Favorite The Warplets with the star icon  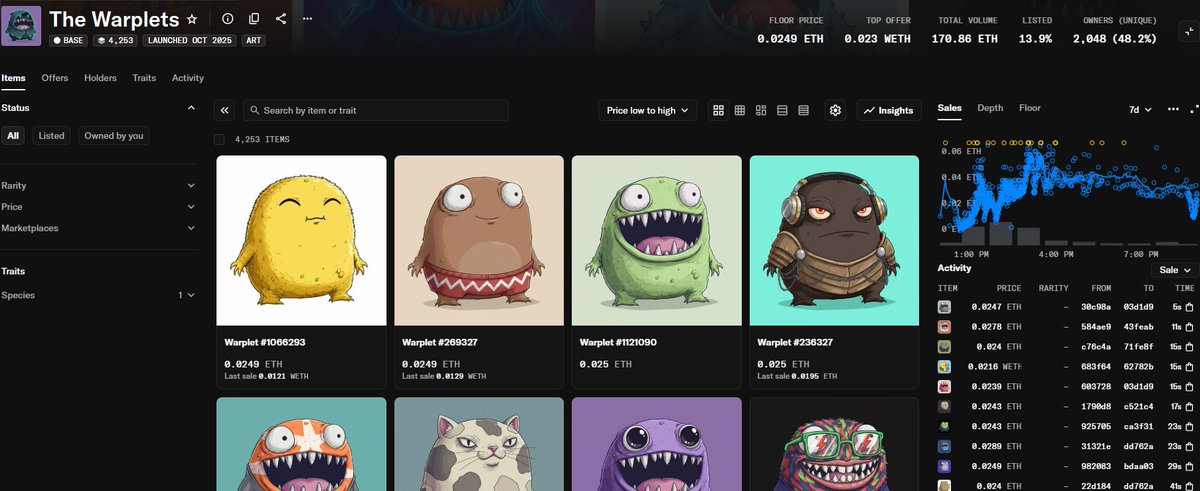click(192, 19)
